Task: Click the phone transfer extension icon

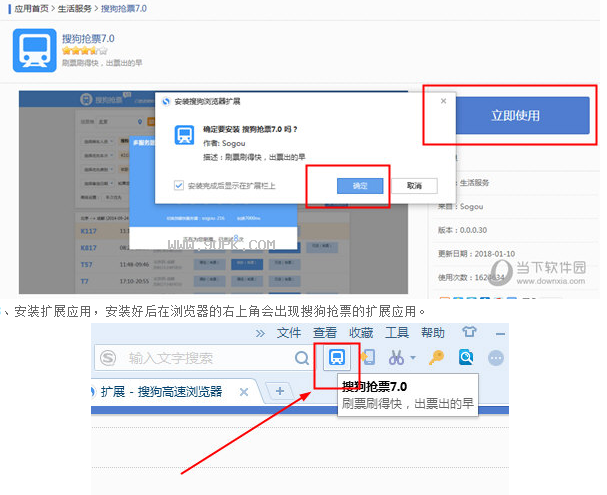Action: coord(367,357)
